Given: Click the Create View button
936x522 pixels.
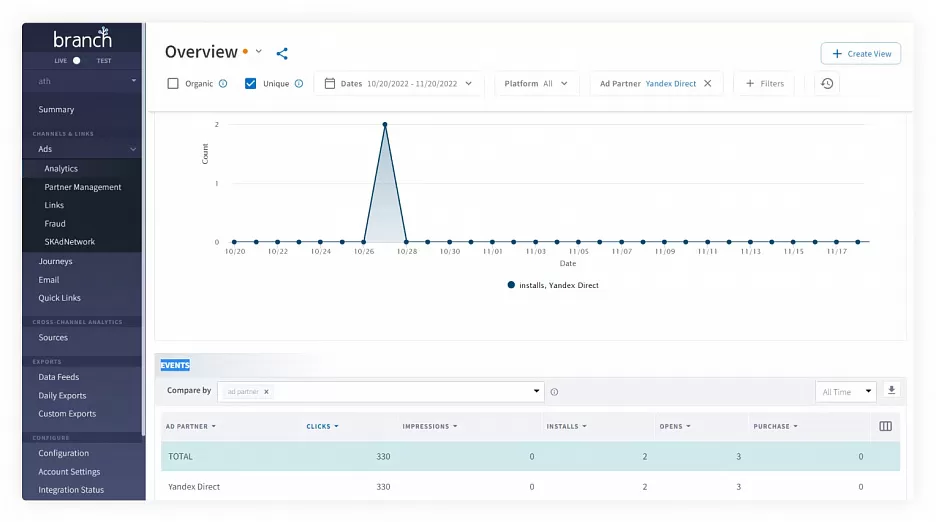Looking at the screenshot, I should click(860, 54).
